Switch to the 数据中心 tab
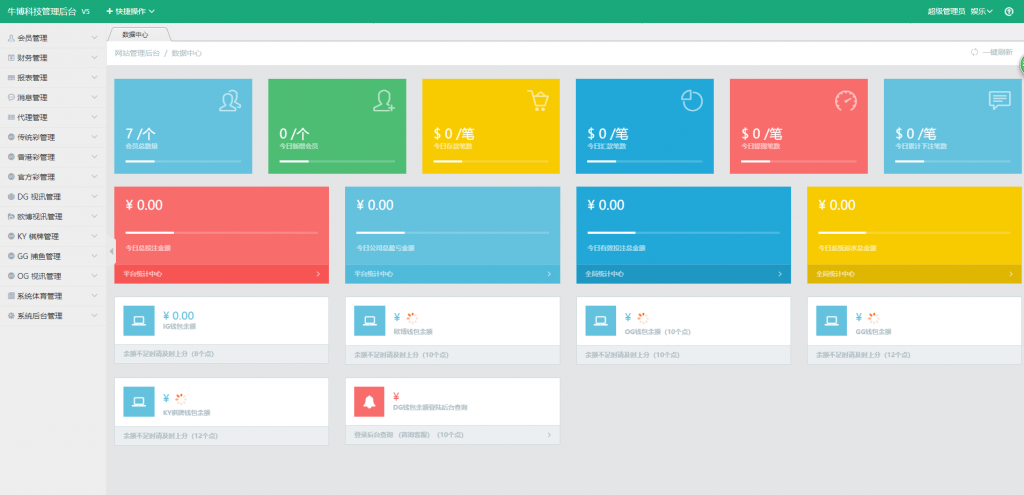This screenshot has width=1024, height=495. coord(136,34)
